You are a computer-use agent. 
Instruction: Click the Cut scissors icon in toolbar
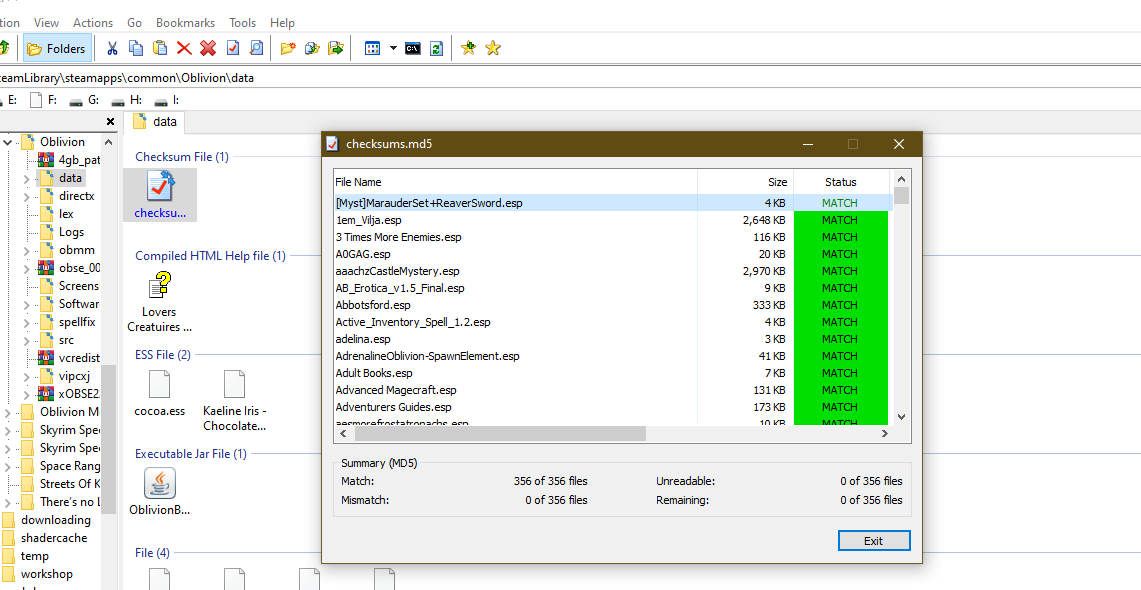pyautogui.click(x=112, y=49)
